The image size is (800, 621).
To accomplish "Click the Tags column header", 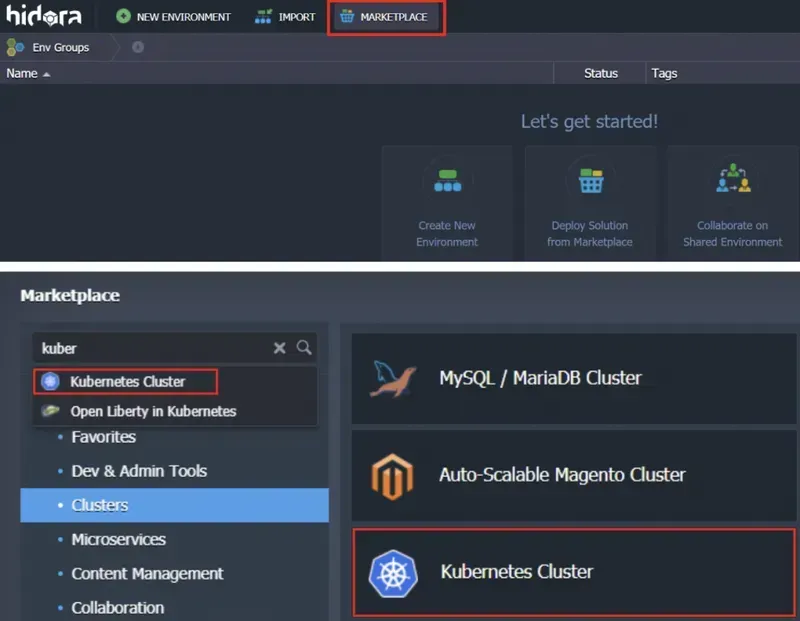I will click(664, 73).
